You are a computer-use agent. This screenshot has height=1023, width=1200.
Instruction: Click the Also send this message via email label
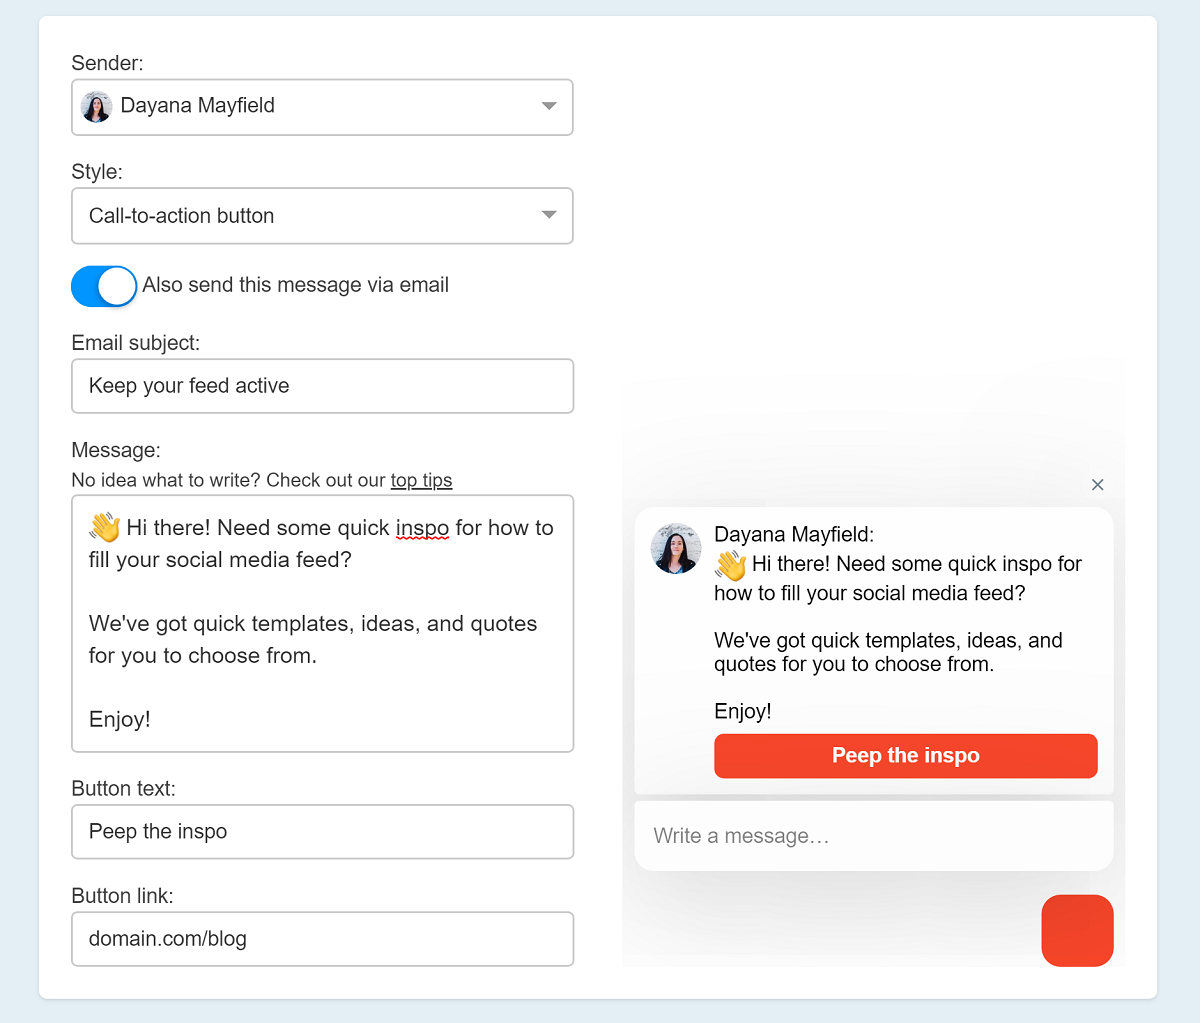pyautogui.click(x=296, y=285)
